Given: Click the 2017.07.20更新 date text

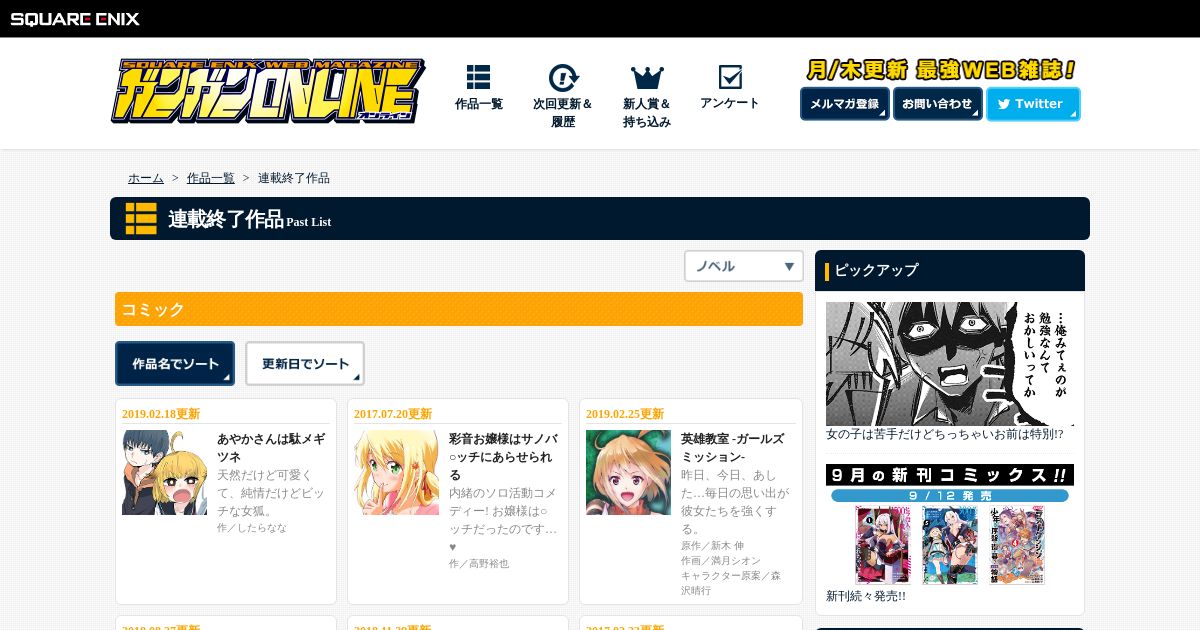Looking at the screenshot, I should point(393,414).
